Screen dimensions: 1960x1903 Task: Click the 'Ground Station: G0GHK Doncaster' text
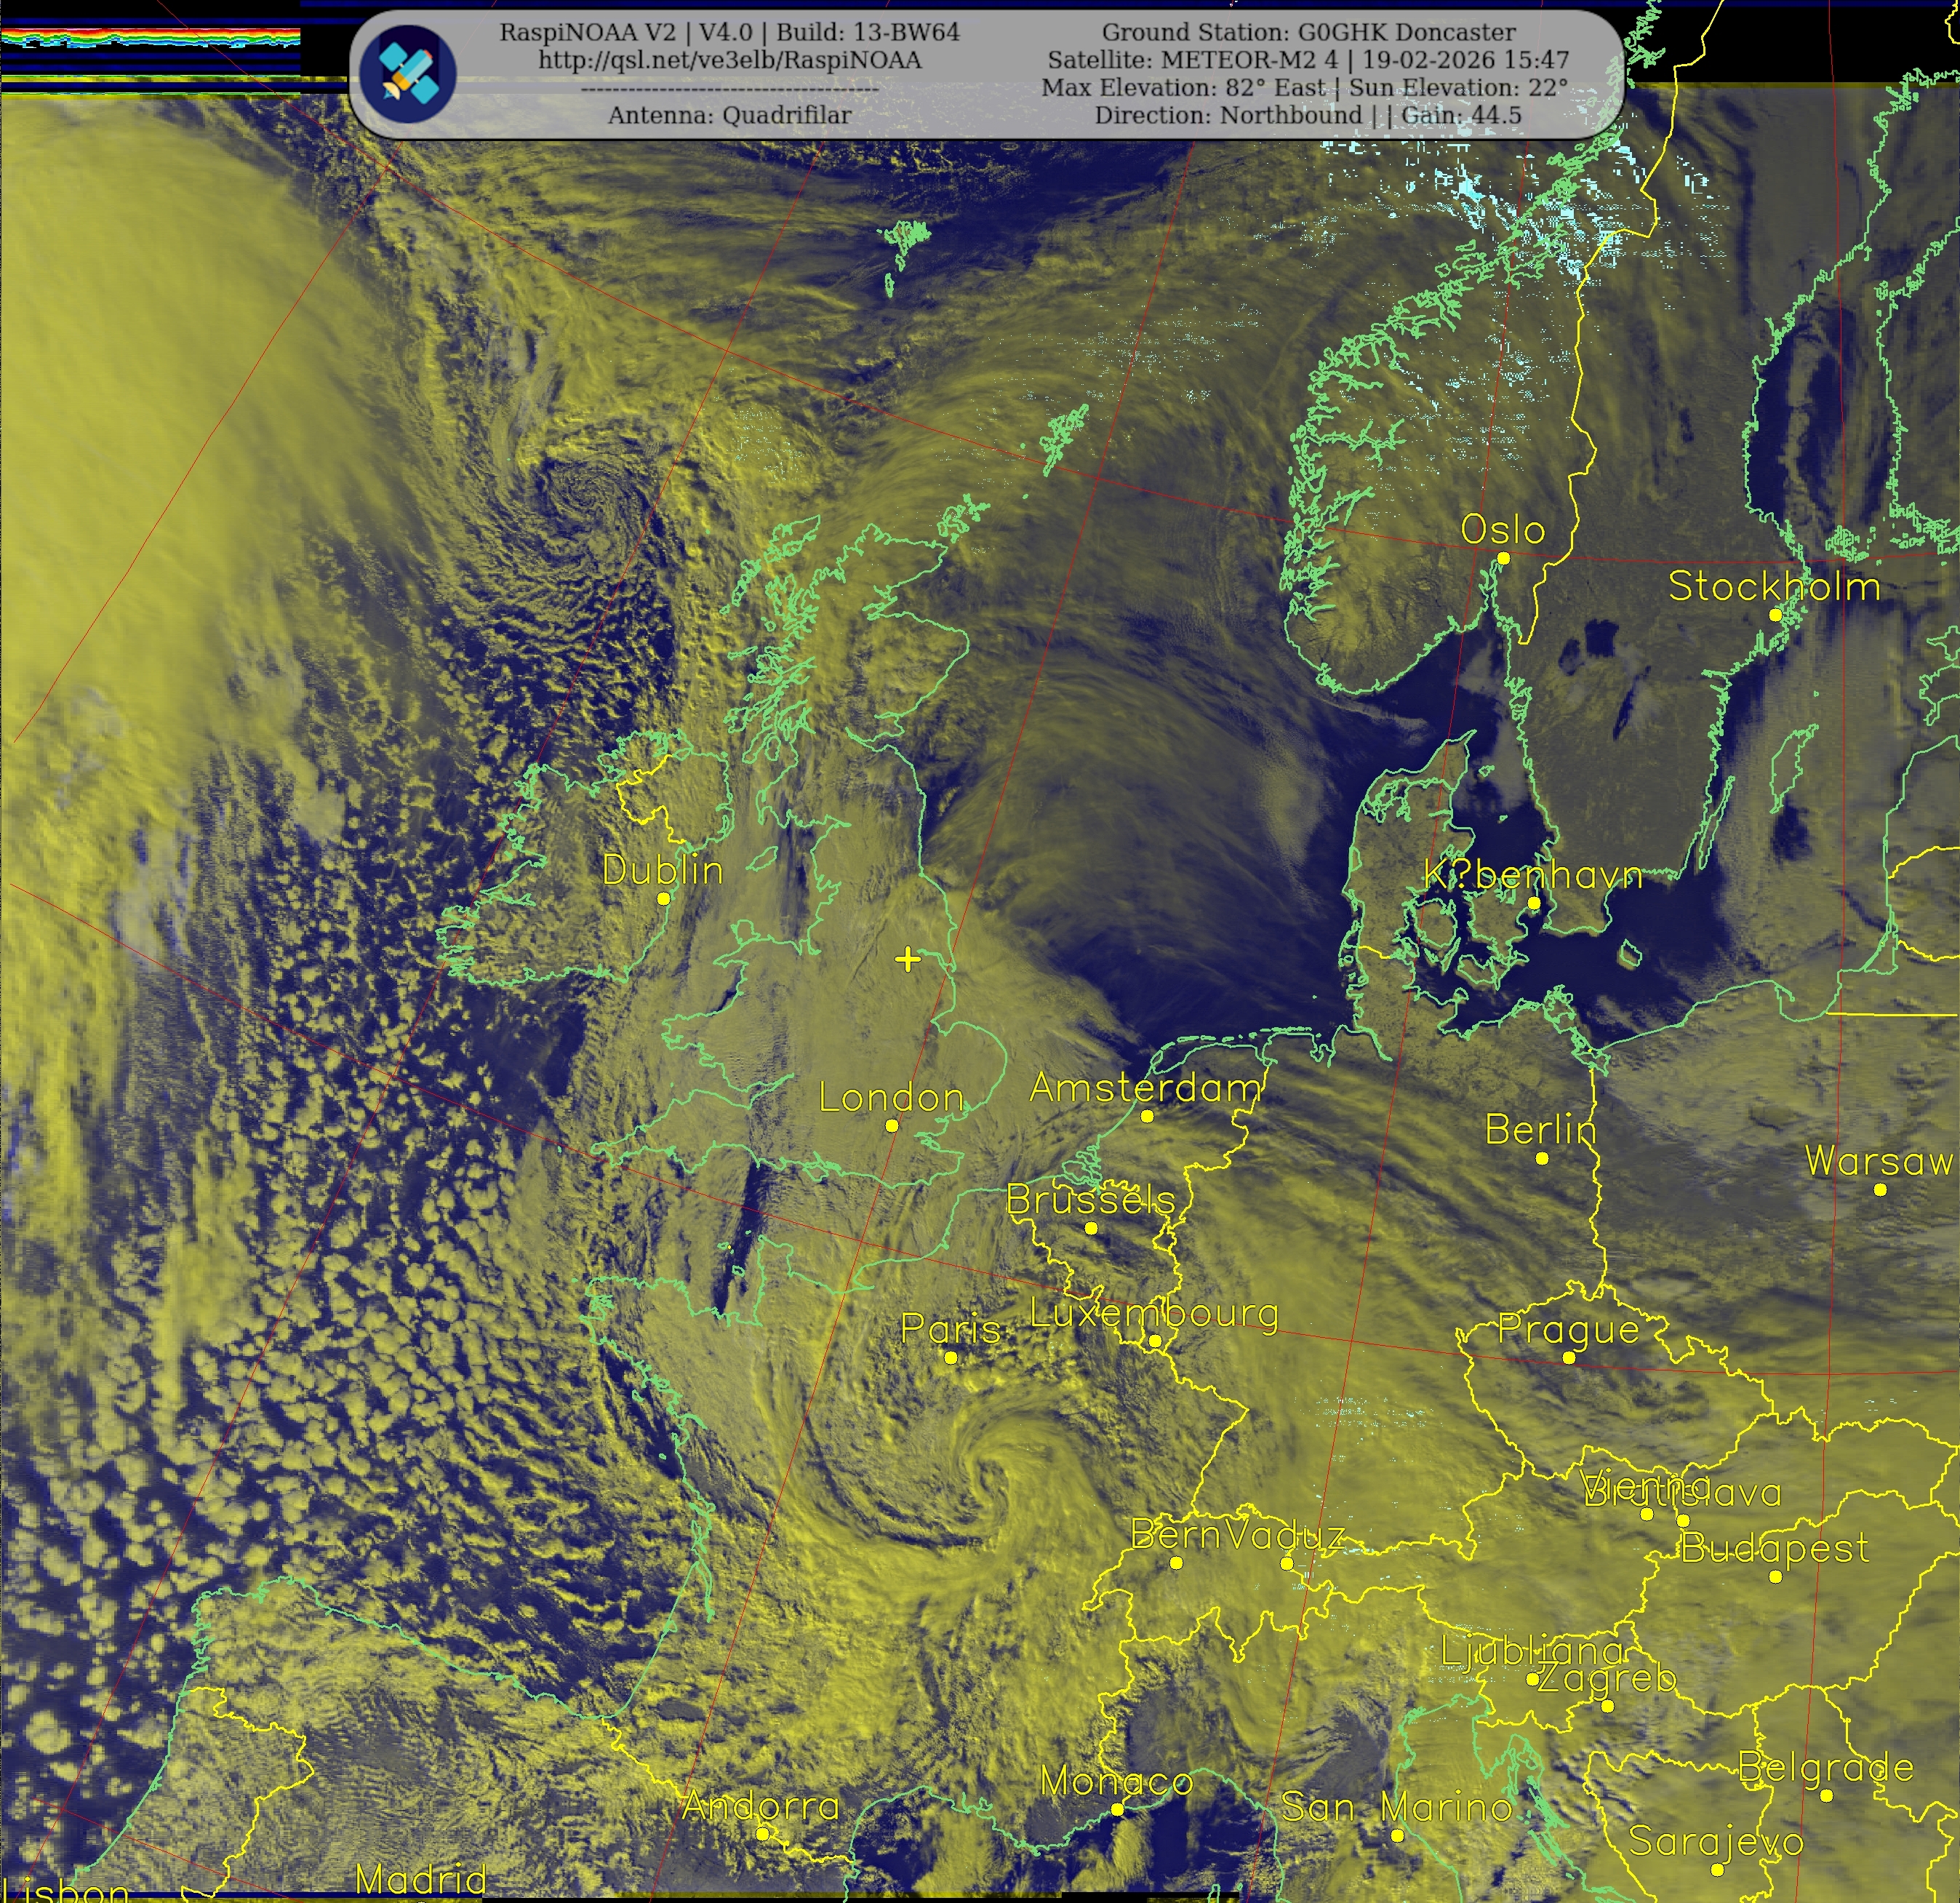tap(1308, 32)
